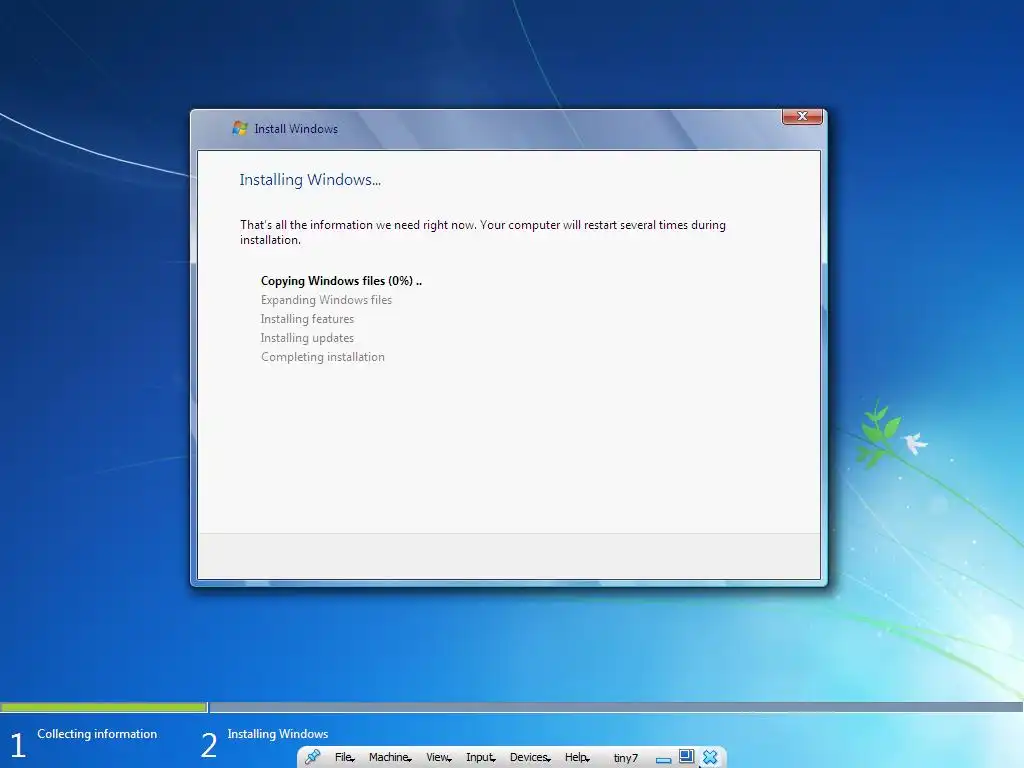Click the green Collecting information progress bar
Image resolution: width=1024 pixels, height=768 pixels.
click(x=104, y=707)
